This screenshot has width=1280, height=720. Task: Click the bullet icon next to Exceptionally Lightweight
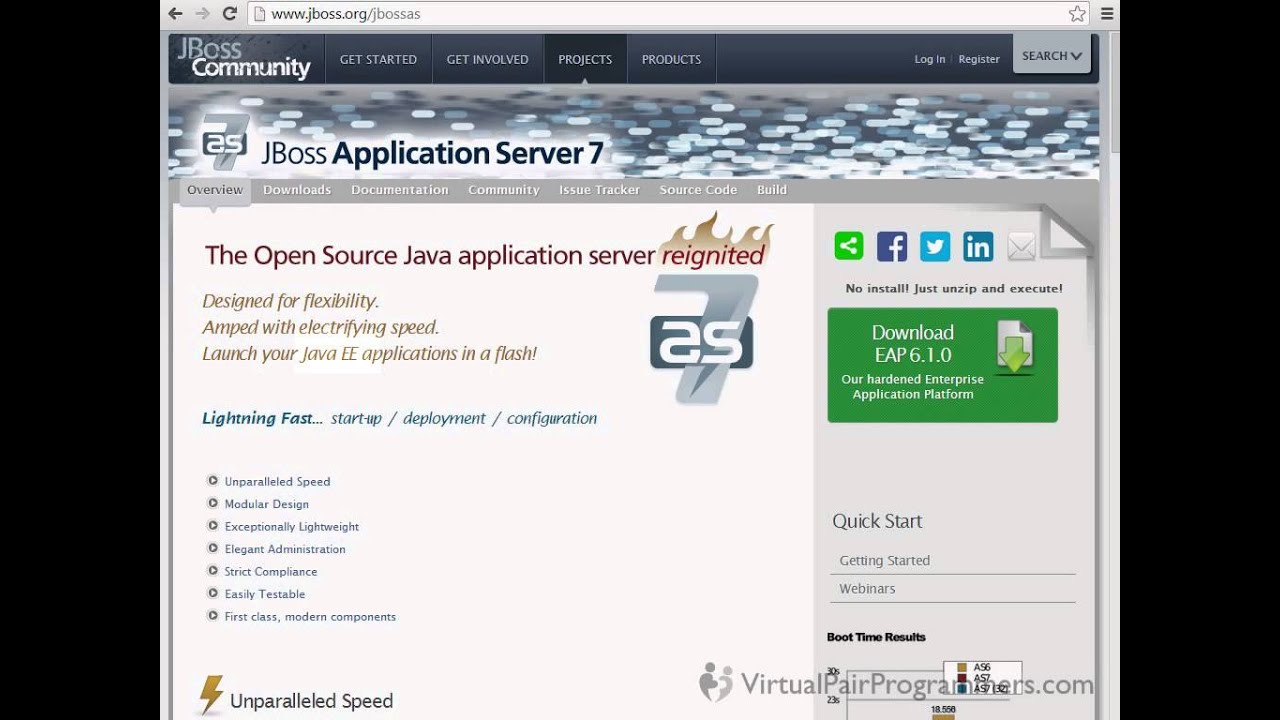click(x=213, y=526)
